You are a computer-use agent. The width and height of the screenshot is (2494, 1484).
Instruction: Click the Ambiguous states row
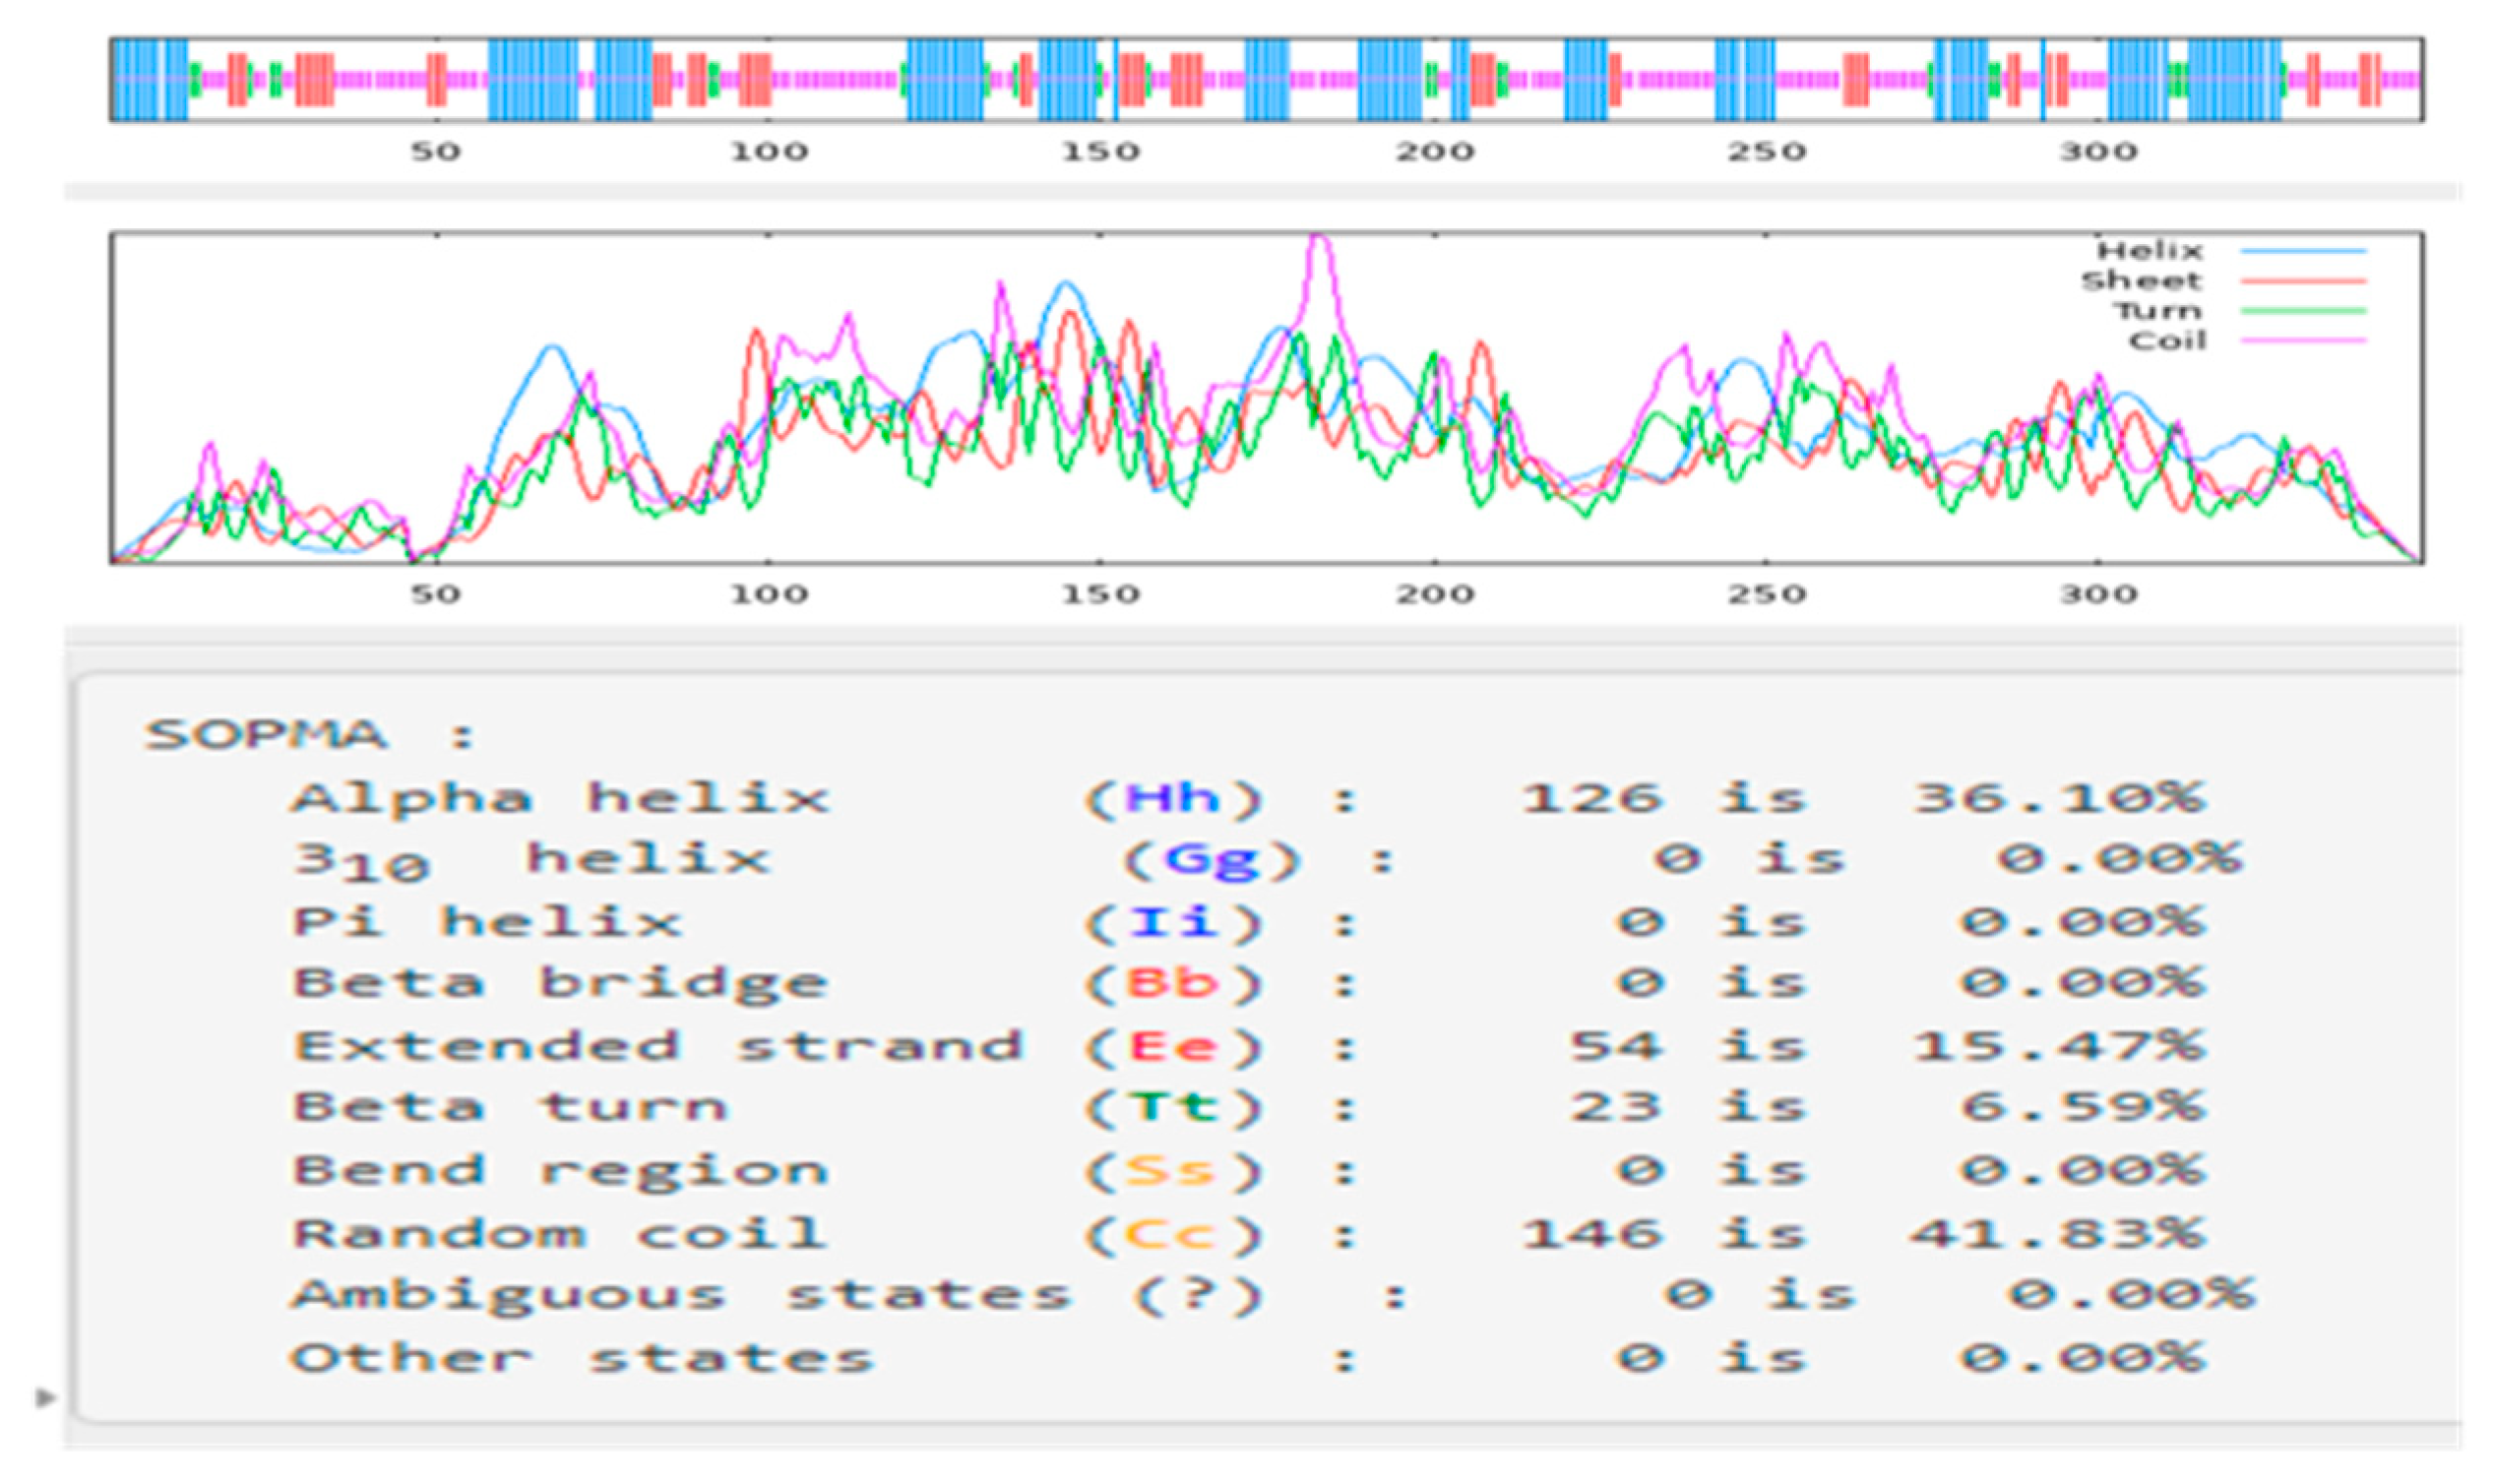point(680,1296)
